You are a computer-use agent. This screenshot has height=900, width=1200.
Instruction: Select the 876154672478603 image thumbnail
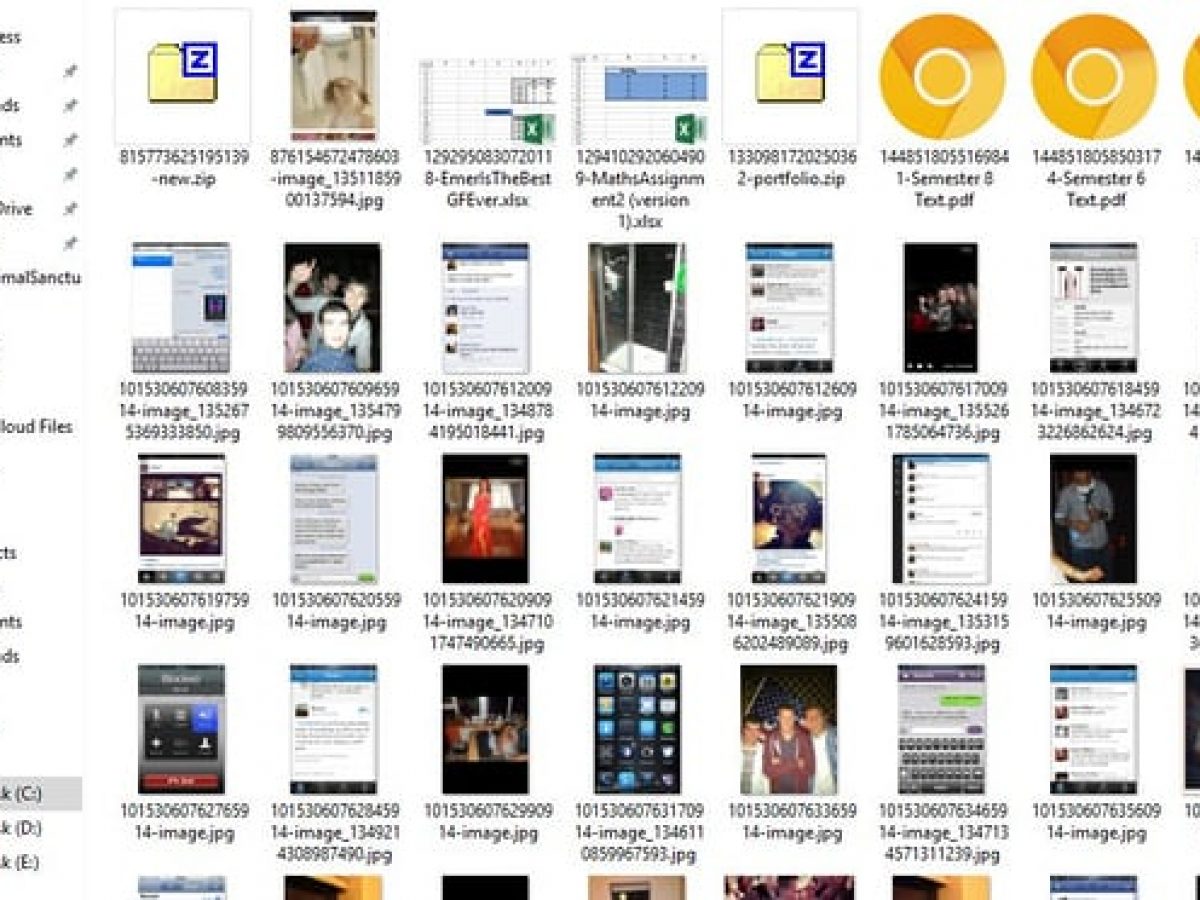click(x=334, y=77)
